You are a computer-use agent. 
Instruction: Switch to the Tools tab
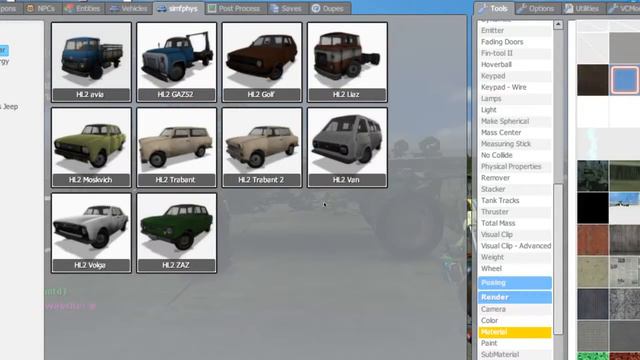493,8
